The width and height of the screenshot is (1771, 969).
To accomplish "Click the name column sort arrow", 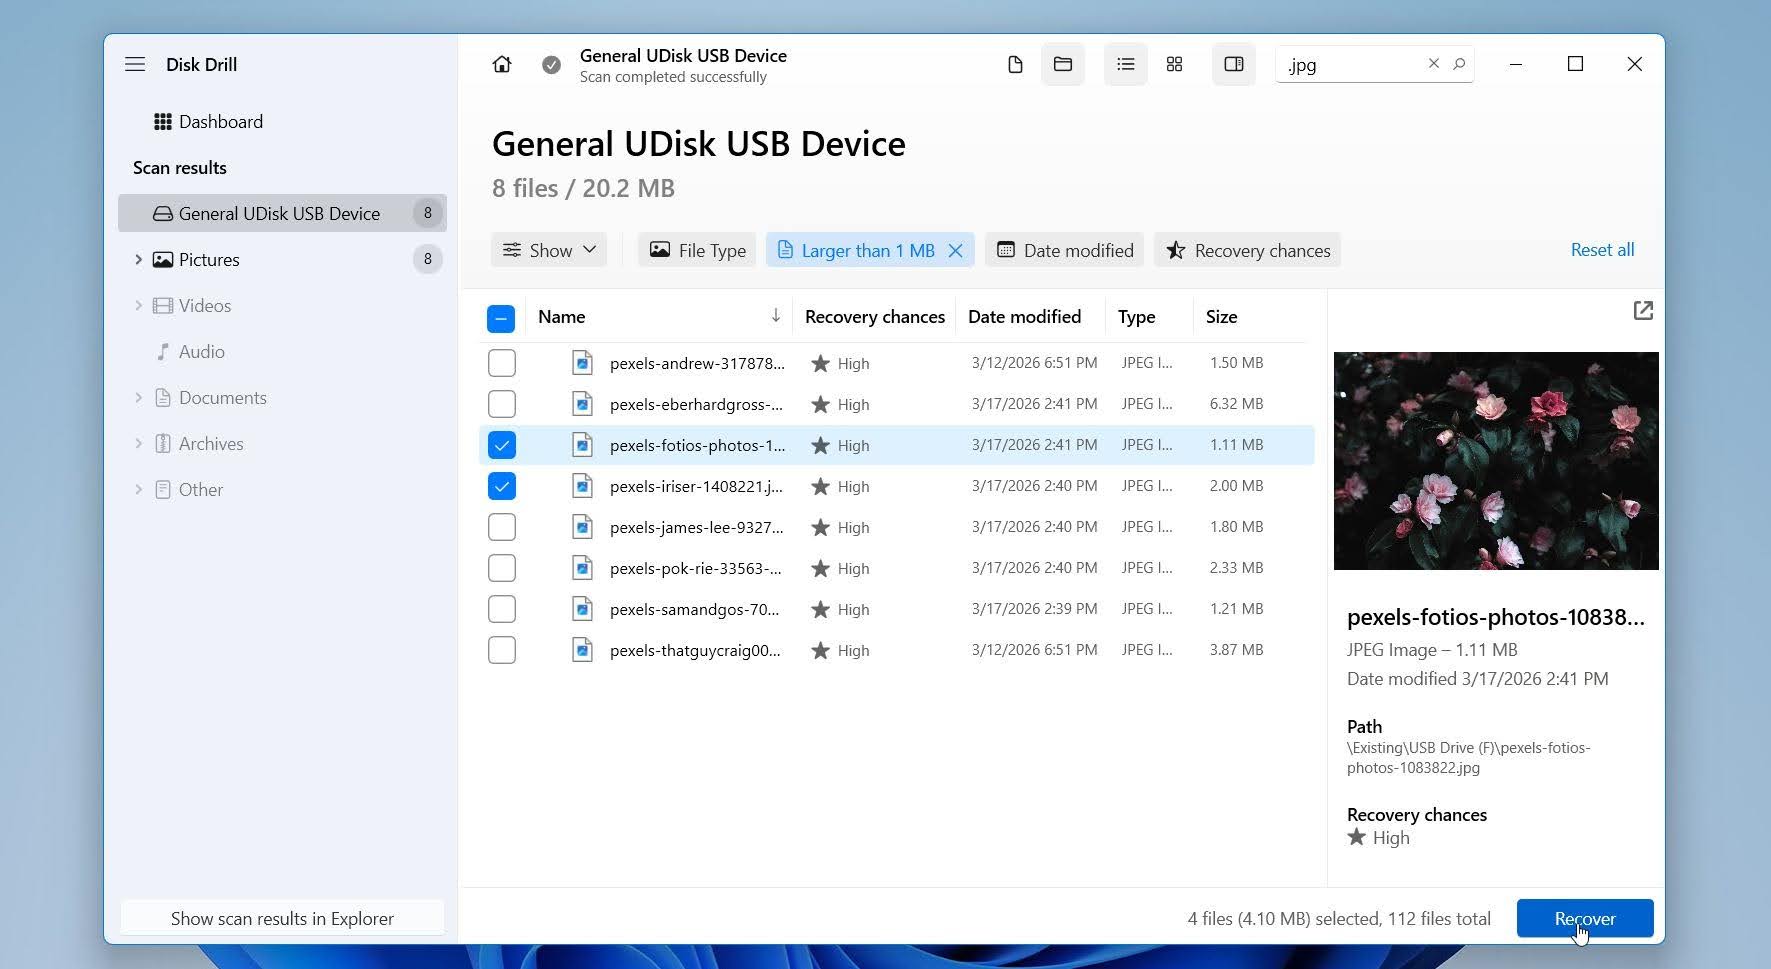I will (775, 316).
